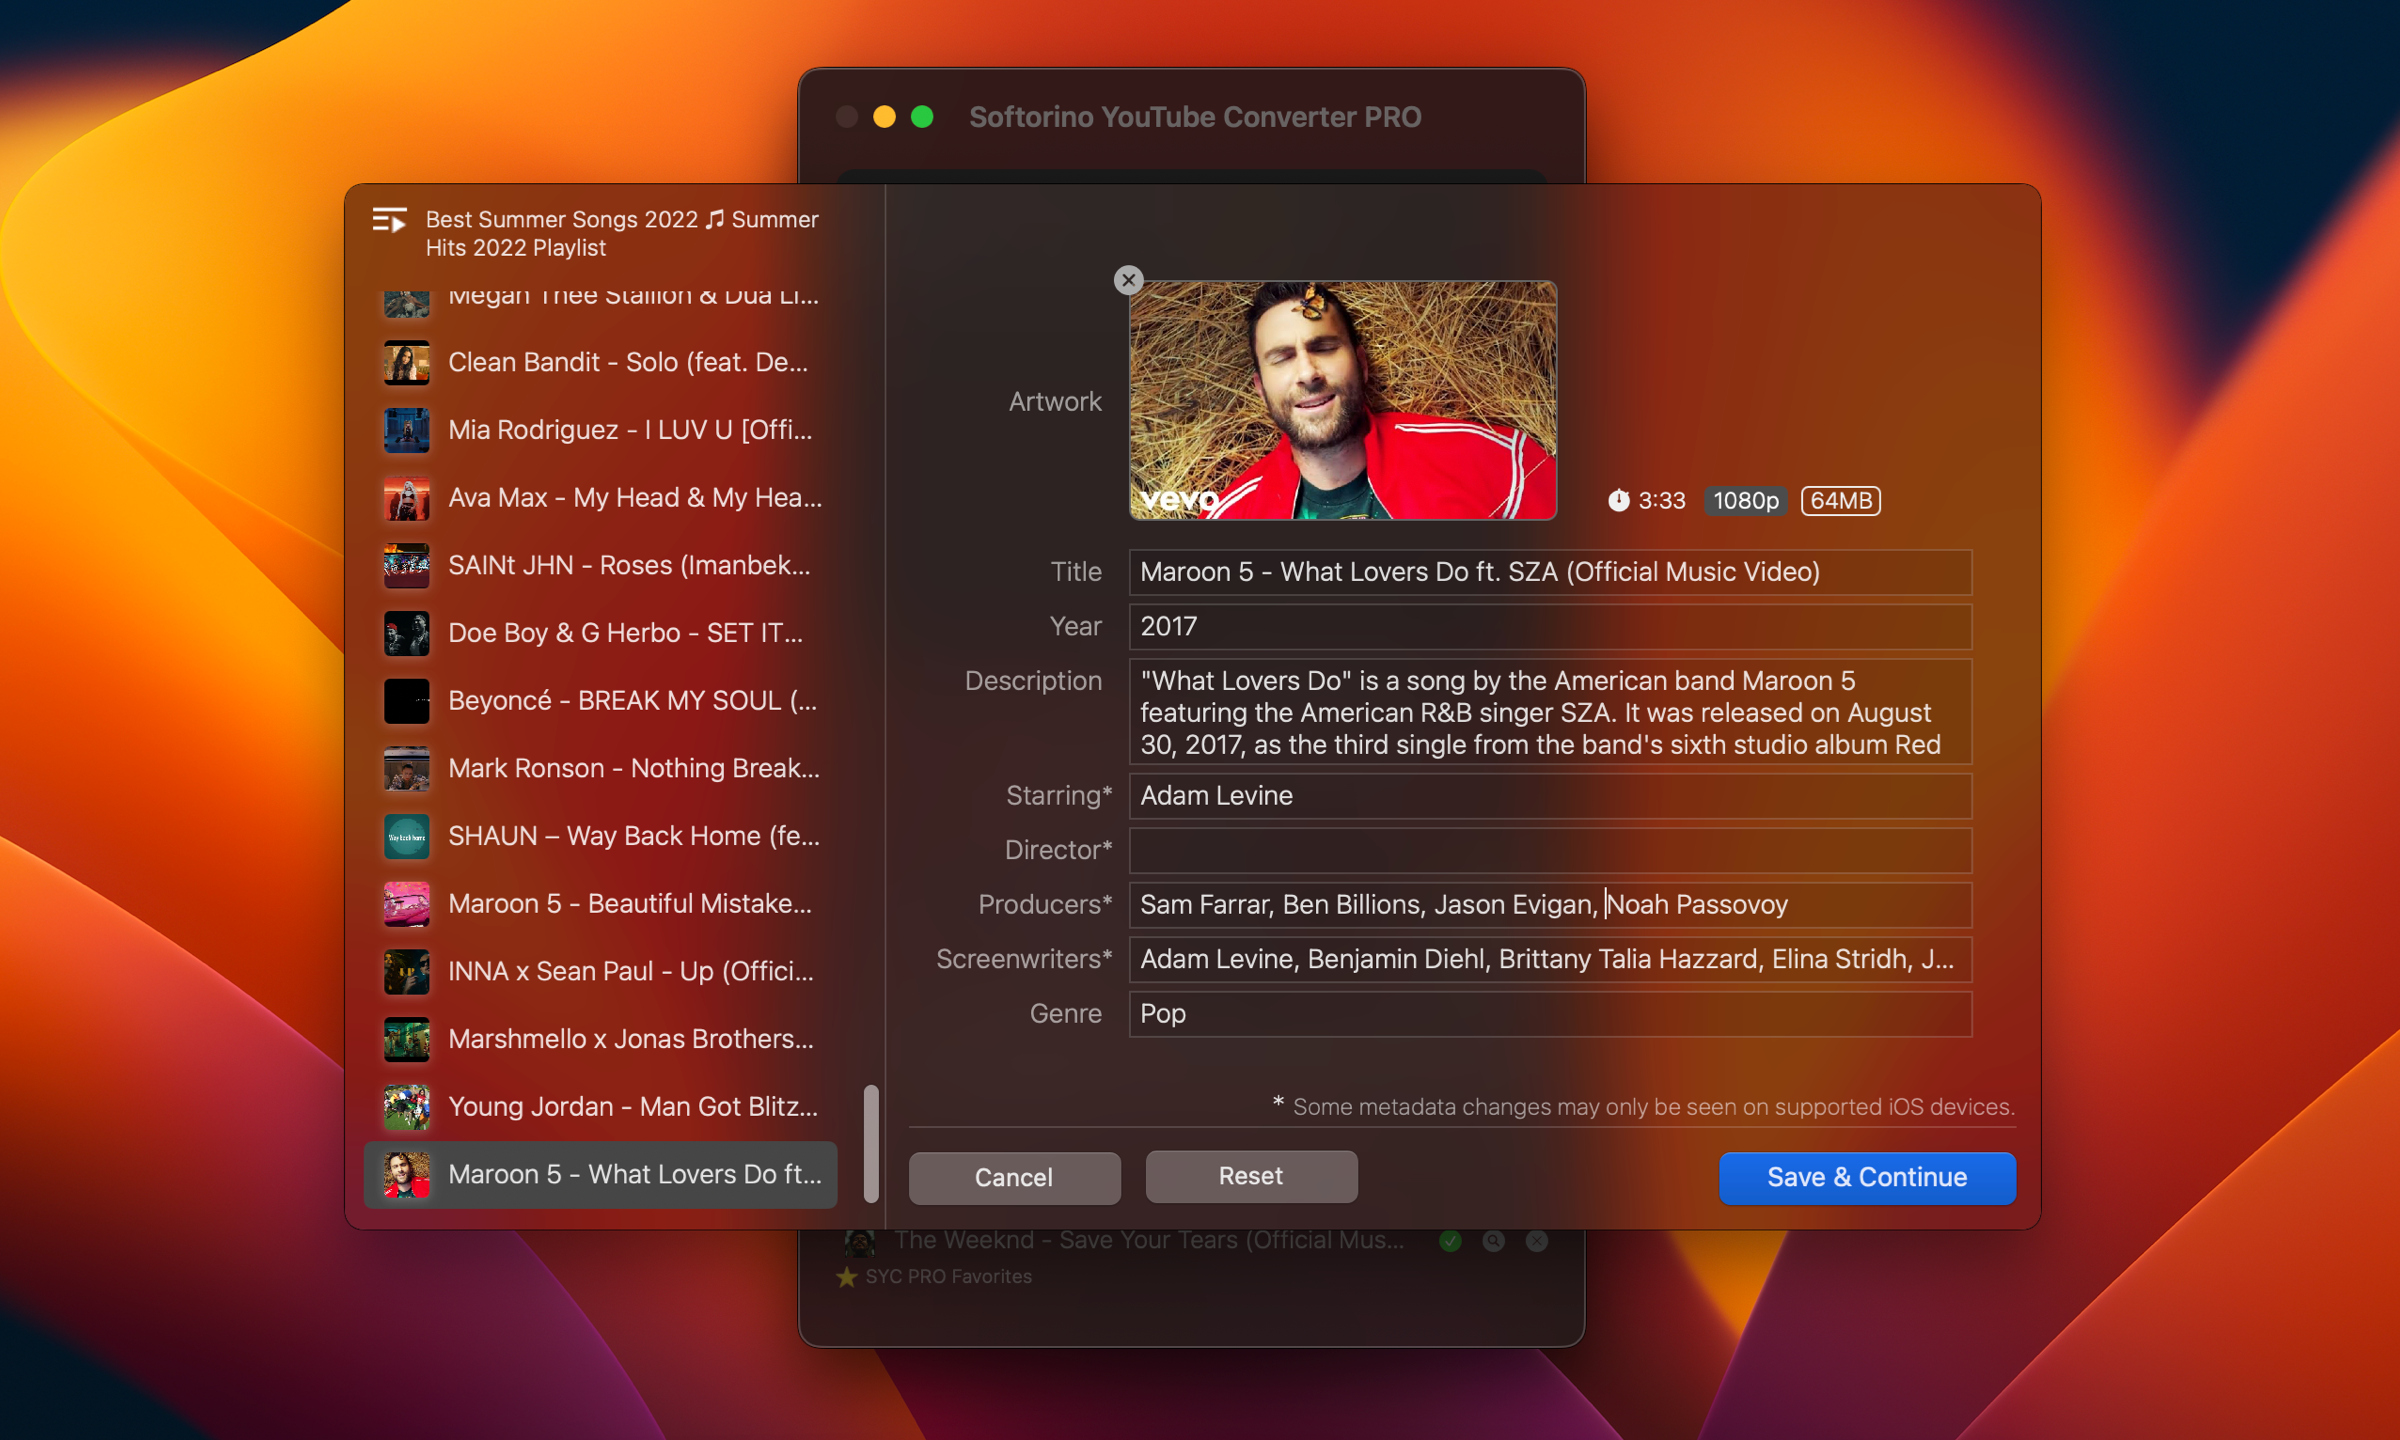Click the 1080p quality badge icon
2400x1440 pixels.
coord(1747,497)
